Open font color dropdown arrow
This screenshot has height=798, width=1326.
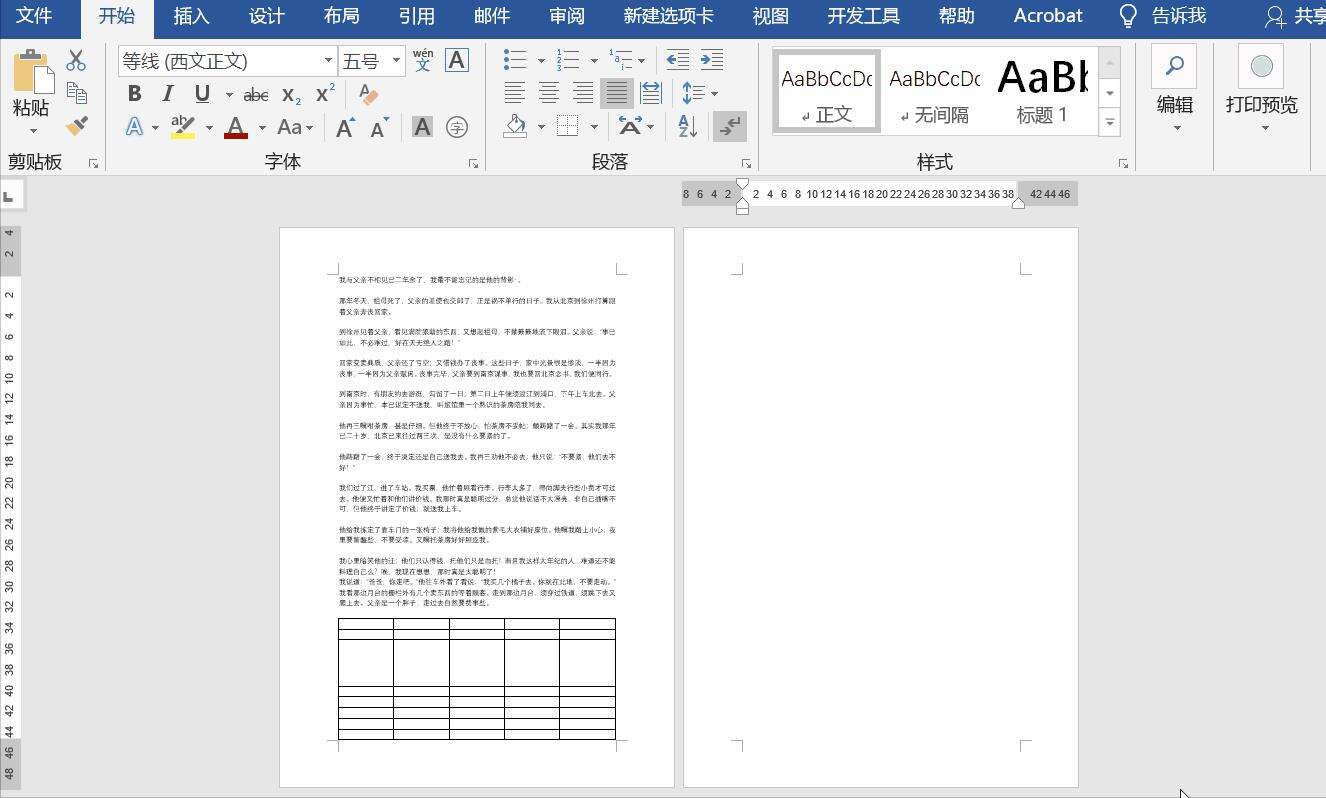262,128
